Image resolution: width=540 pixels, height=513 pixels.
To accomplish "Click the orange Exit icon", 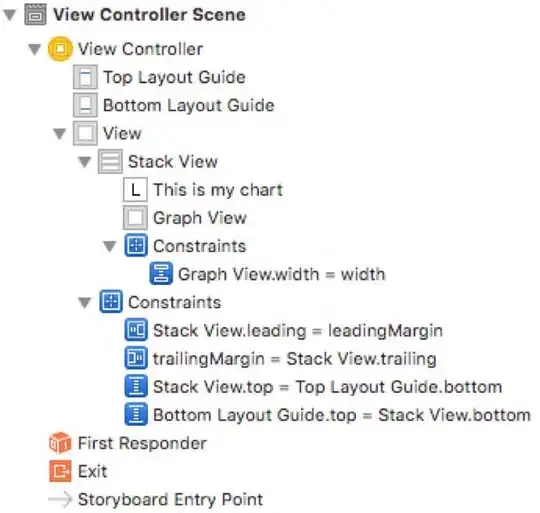I will click(60, 471).
